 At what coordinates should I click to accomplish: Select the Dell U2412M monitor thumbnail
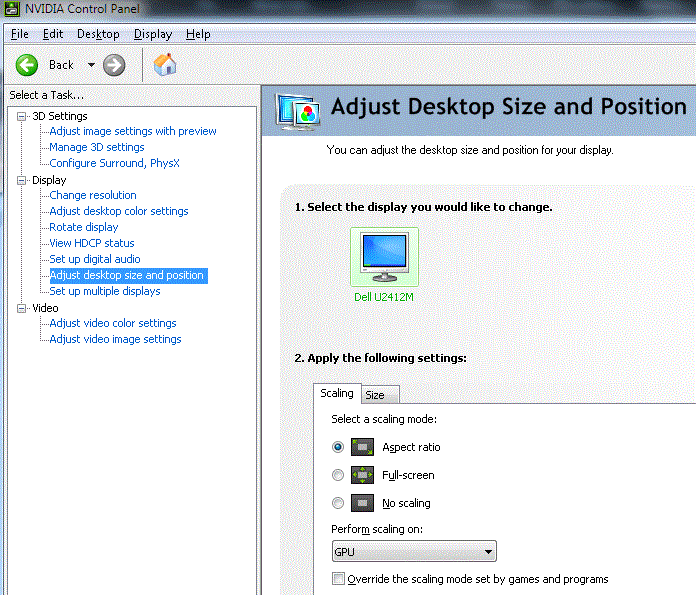[384, 257]
